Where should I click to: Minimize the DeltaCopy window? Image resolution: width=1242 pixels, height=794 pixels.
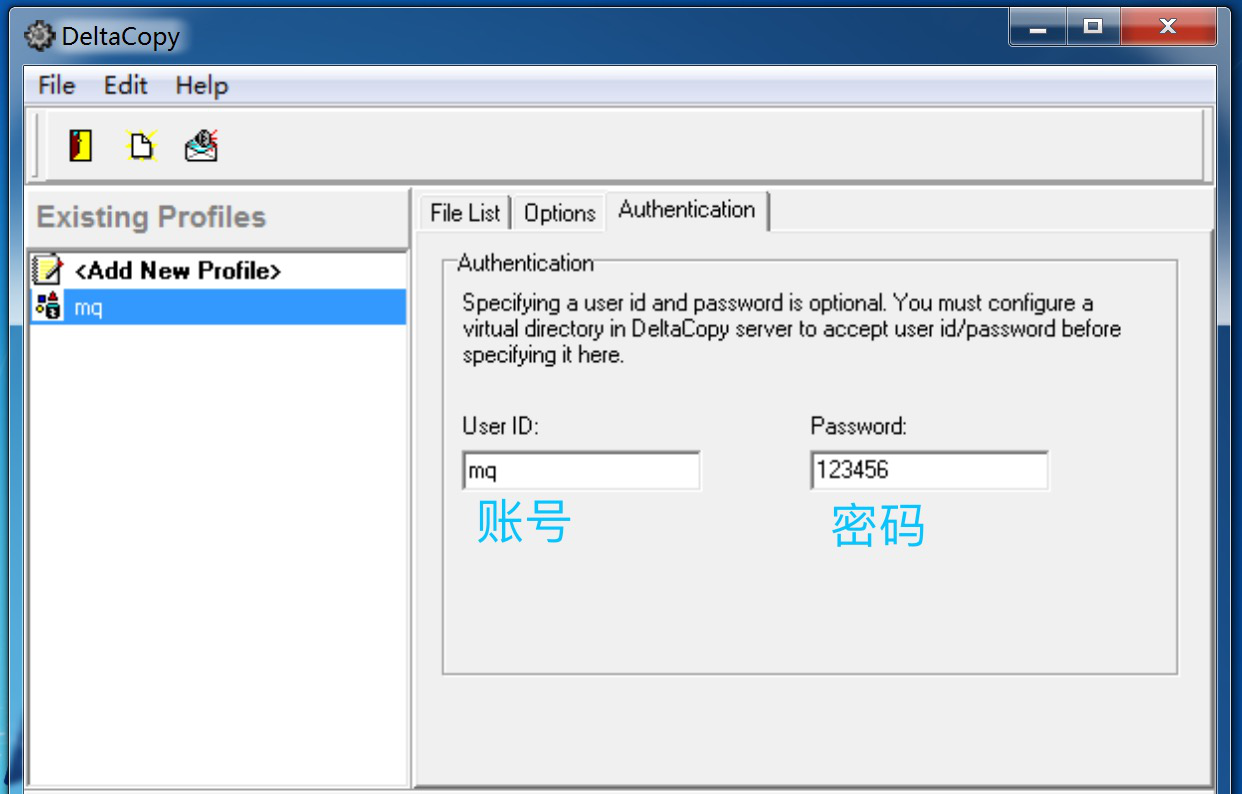pyautogui.click(x=1038, y=28)
